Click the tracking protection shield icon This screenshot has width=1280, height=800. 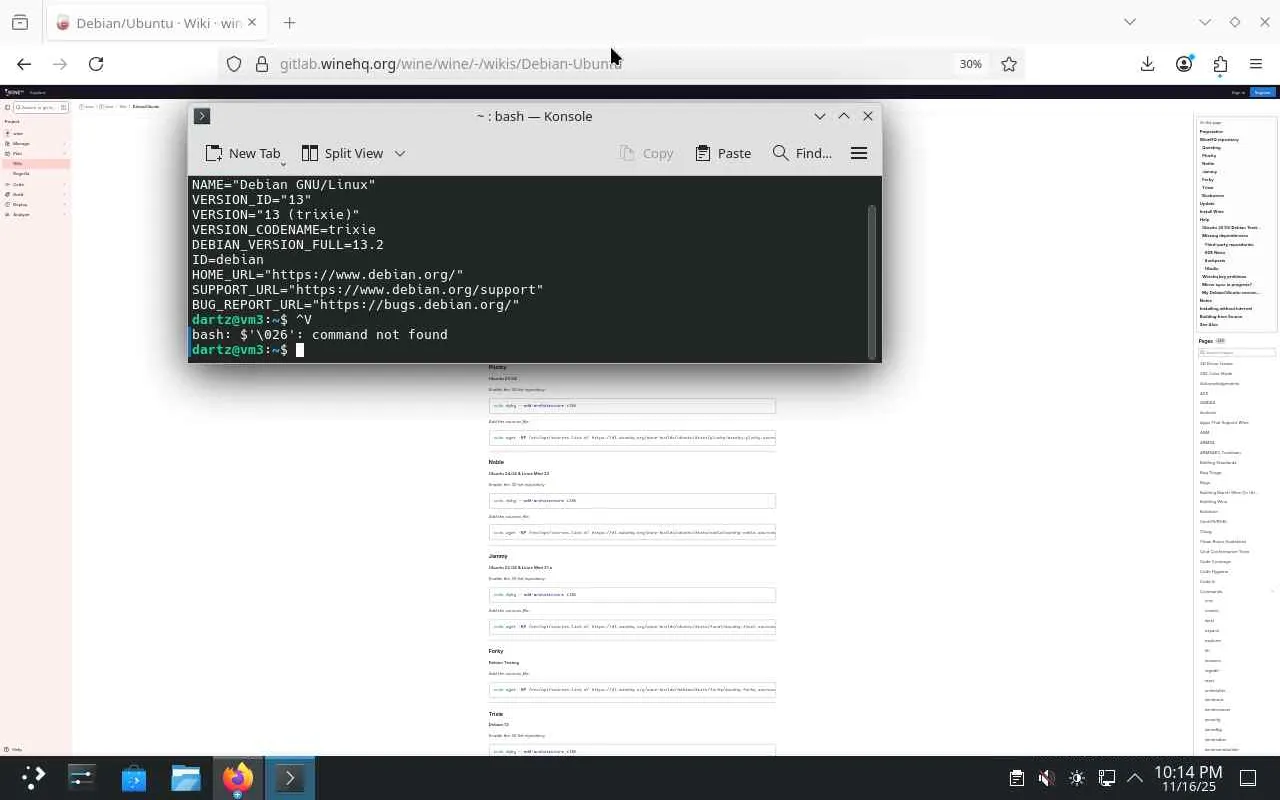(x=234, y=64)
